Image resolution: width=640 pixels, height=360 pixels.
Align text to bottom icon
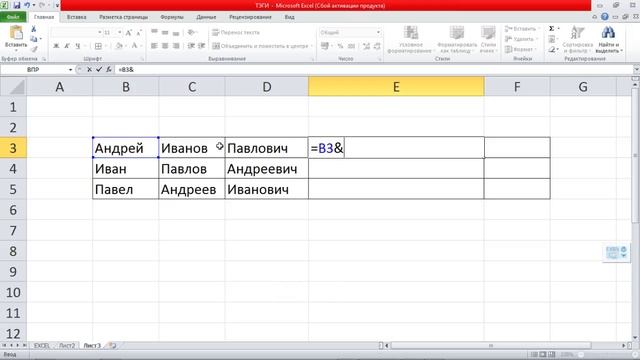click(176, 32)
